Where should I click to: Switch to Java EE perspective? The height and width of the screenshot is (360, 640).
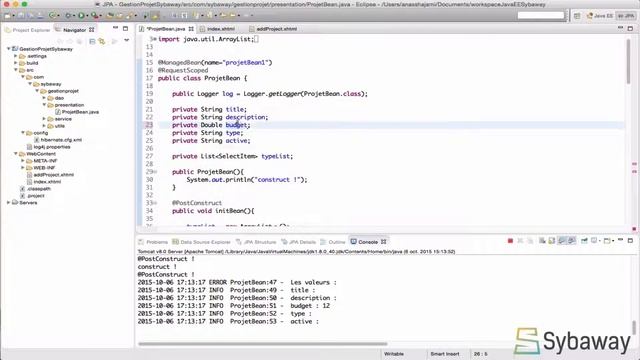click(600, 16)
